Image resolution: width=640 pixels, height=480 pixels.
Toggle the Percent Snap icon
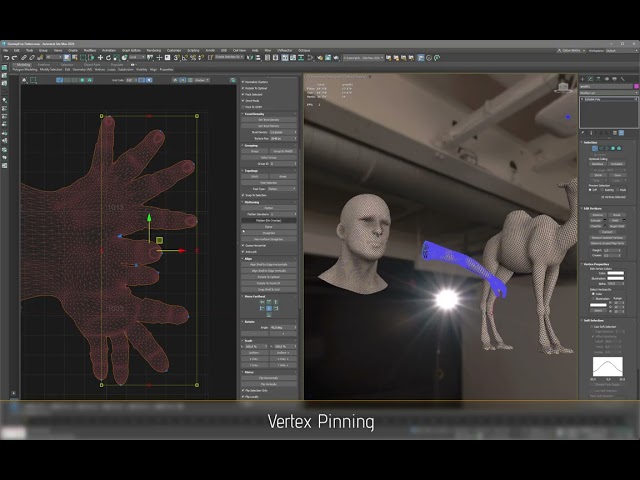pyautogui.click(x=193, y=58)
